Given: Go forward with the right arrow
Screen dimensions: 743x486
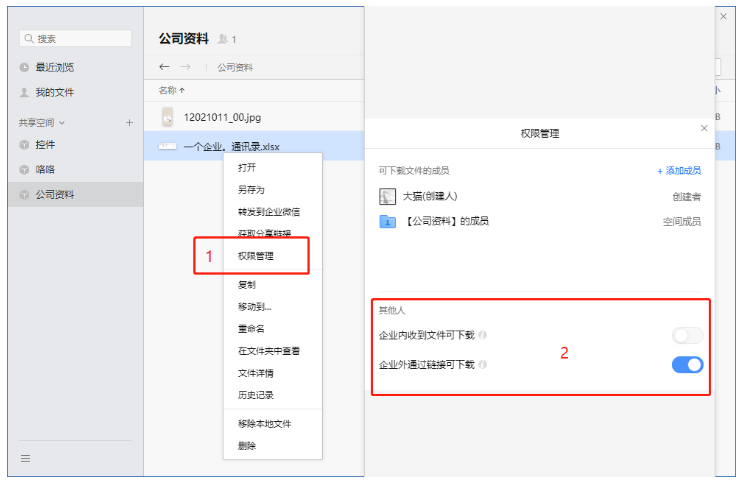Looking at the screenshot, I should click(x=185, y=67).
